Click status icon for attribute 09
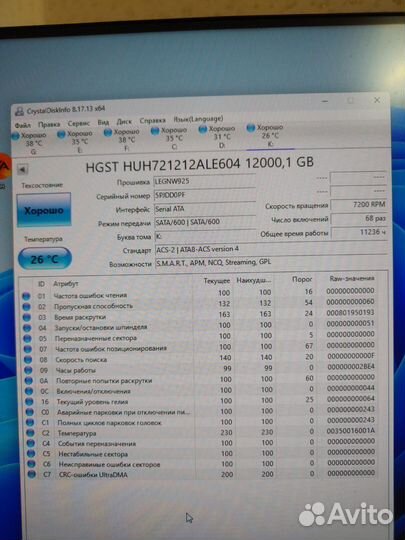Screen dimensions: 405x540 pos(29,371)
